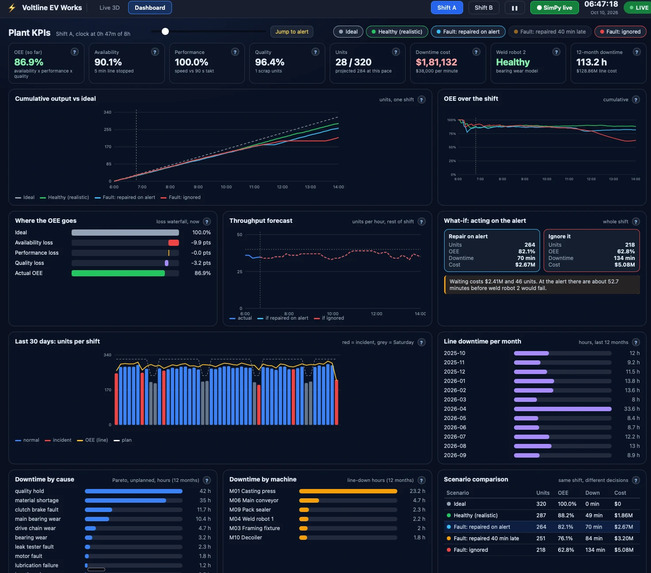Viewport: 651px width, 573px height.
Task: Select Shift B
Action: (x=484, y=8)
